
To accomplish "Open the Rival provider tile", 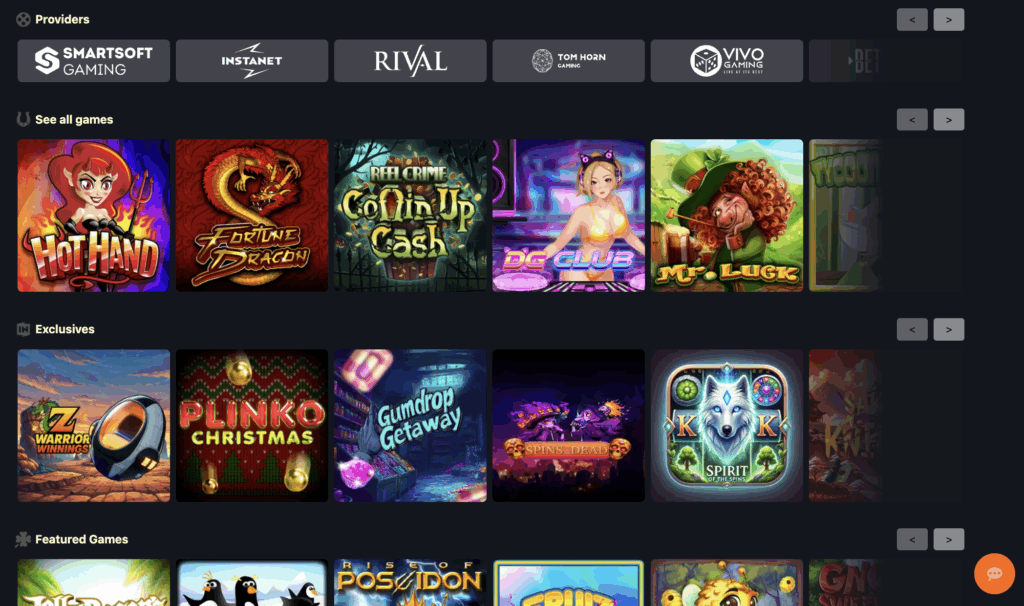I will point(410,61).
